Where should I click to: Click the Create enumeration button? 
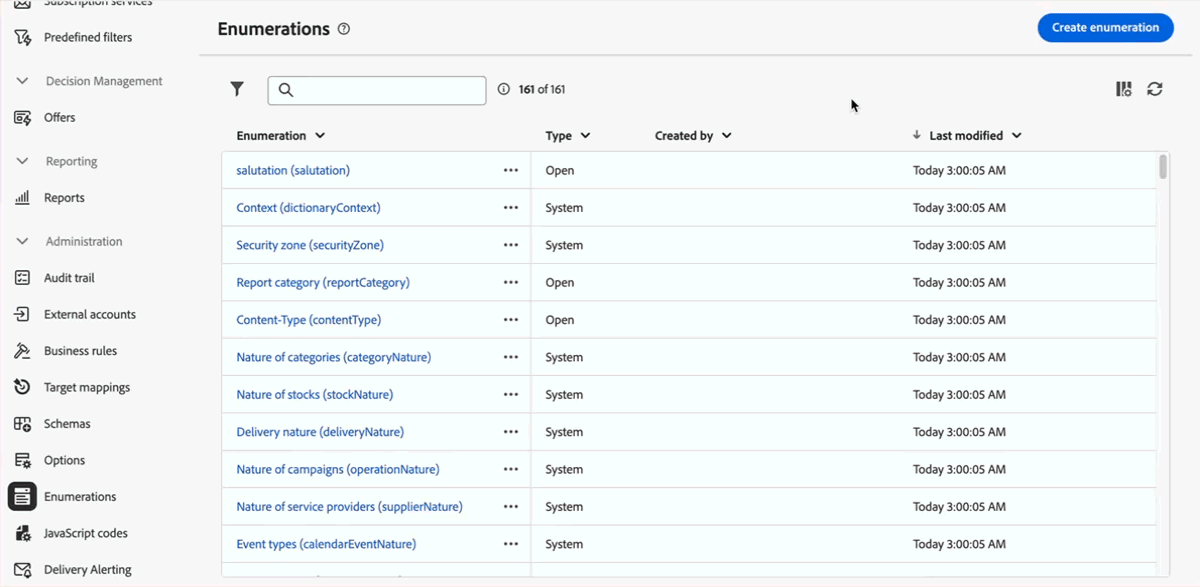(x=1105, y=27)
